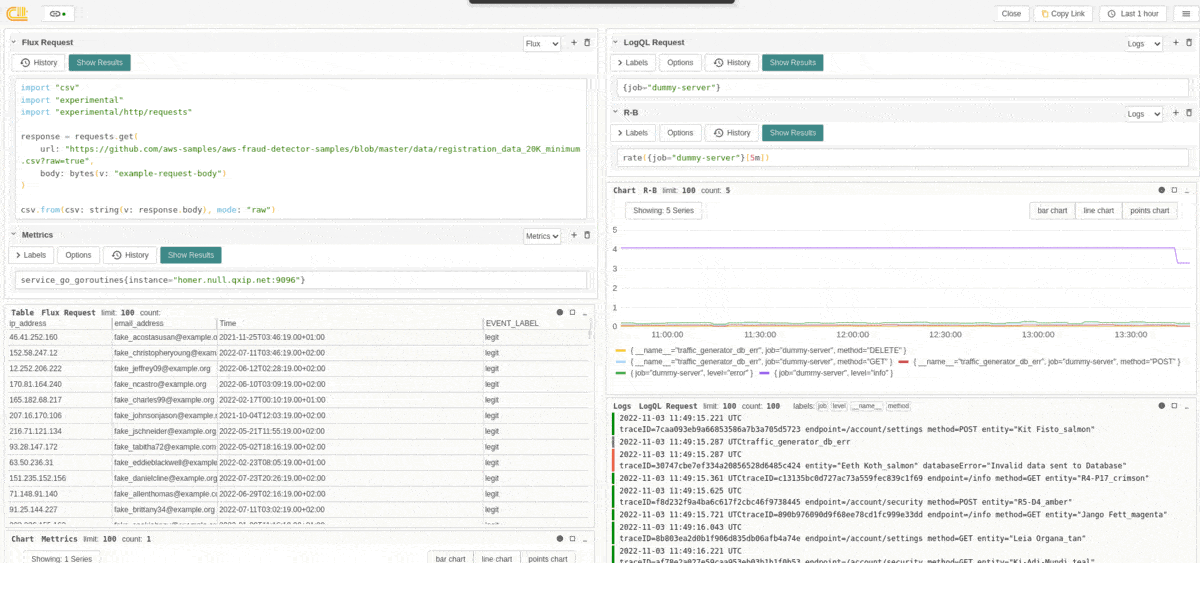This screenshot has height=612, width=1200.
Task: Add a query using LogQL Request plus icon
Action: 1175,43
